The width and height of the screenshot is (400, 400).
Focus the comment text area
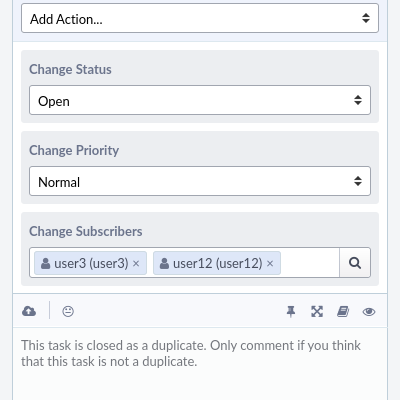(x=200, y=364)
